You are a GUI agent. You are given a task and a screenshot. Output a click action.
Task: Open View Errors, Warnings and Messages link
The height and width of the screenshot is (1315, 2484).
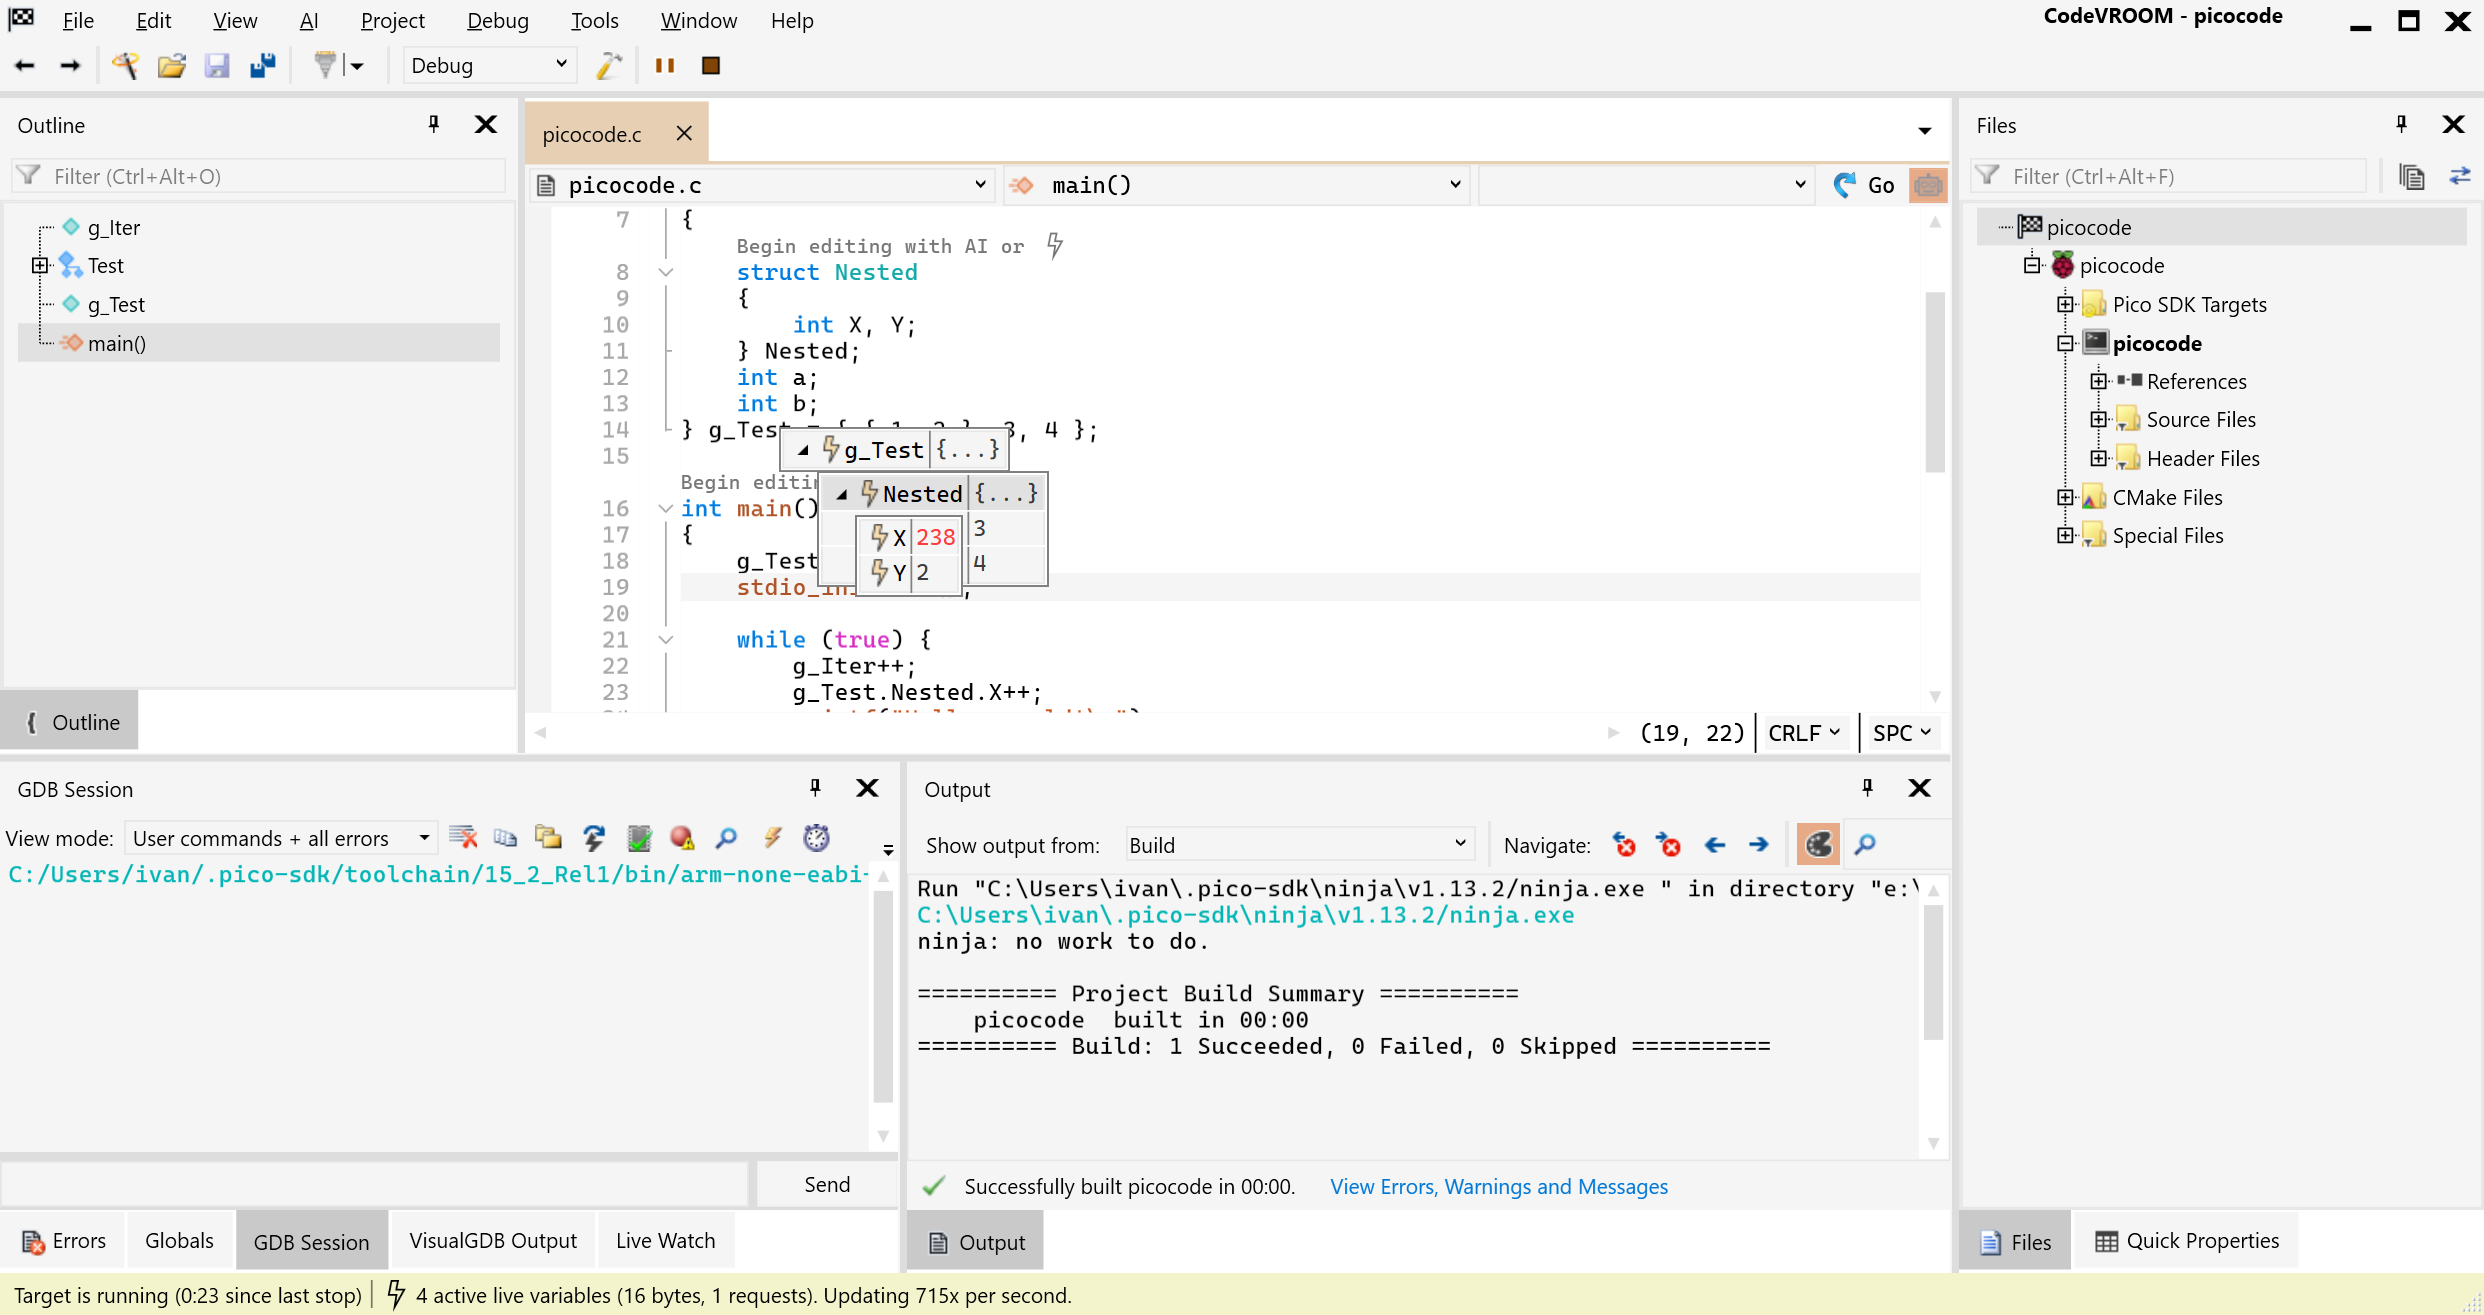[1499, 1186]
